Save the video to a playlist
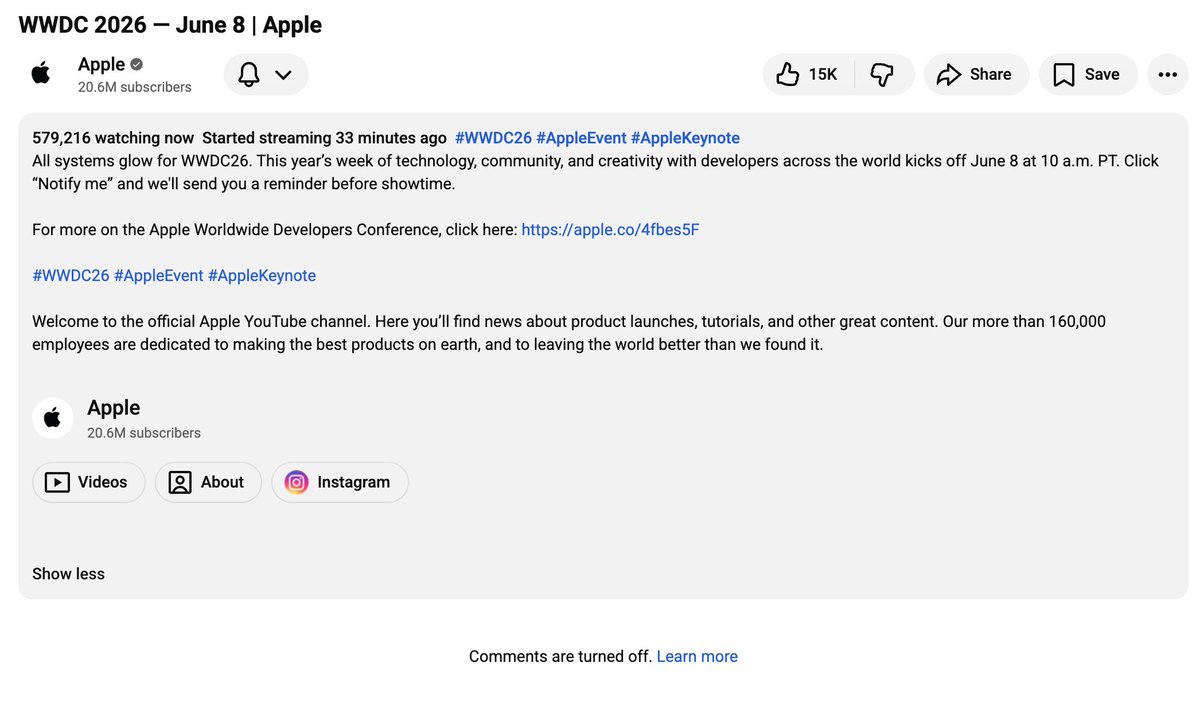The width and height of the screenshot is (1200, 725). (1088, 75)
